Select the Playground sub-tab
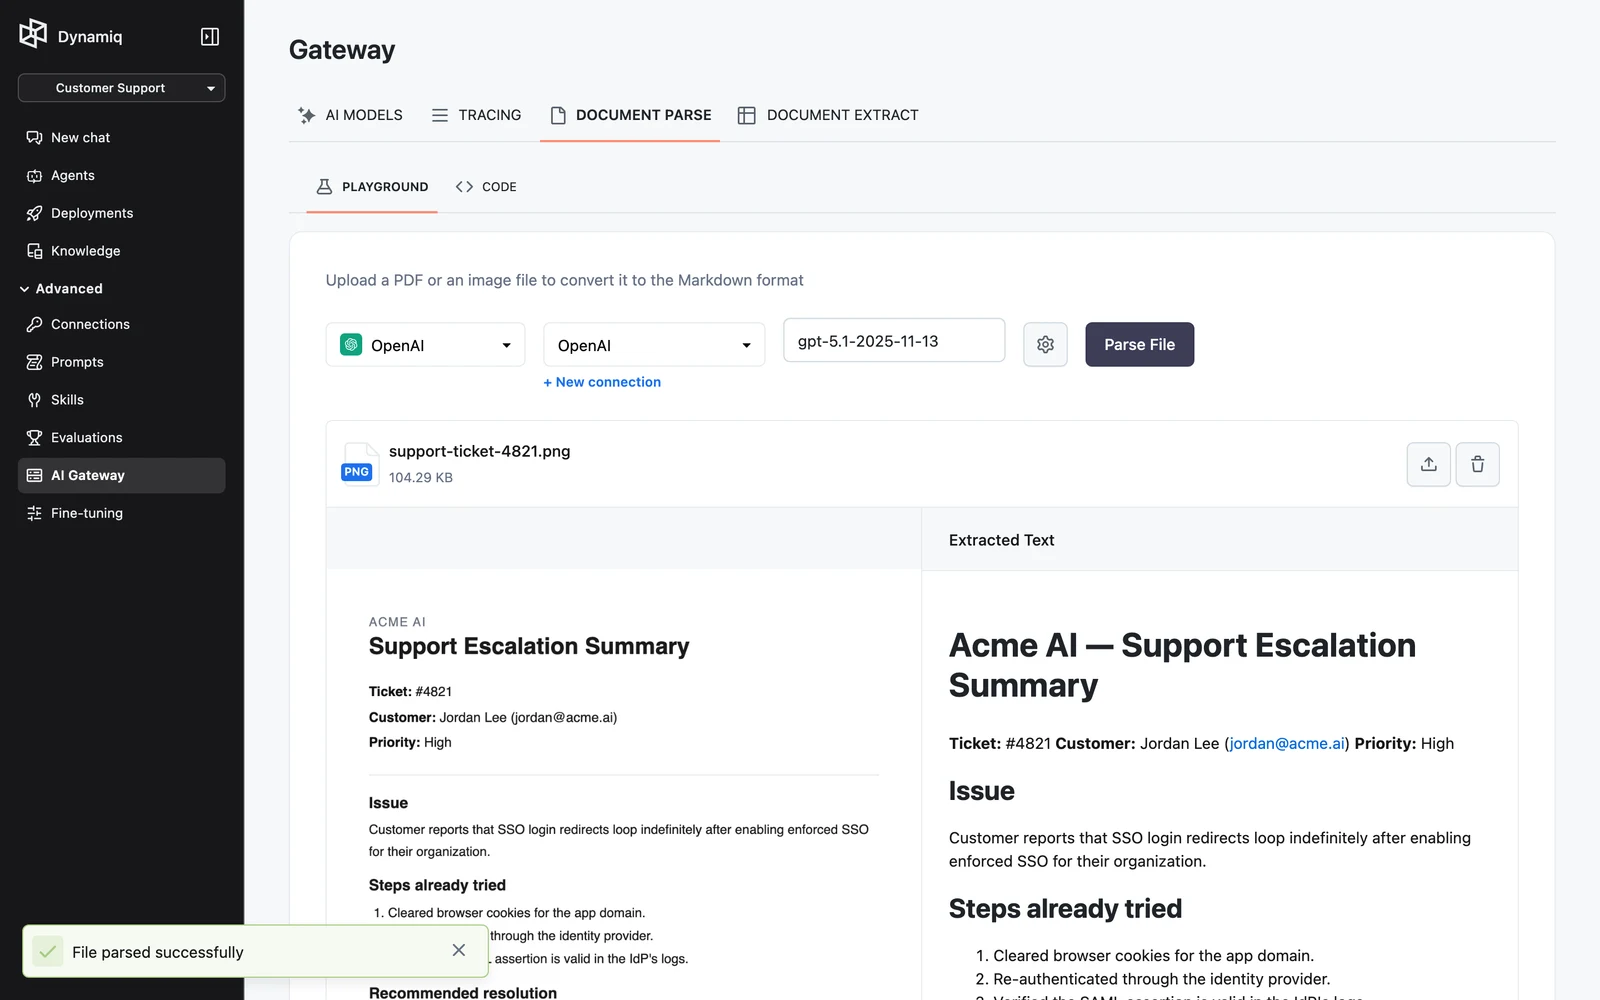Image resolution: width=1600 pixels, height=1000 pixels. 372,187
